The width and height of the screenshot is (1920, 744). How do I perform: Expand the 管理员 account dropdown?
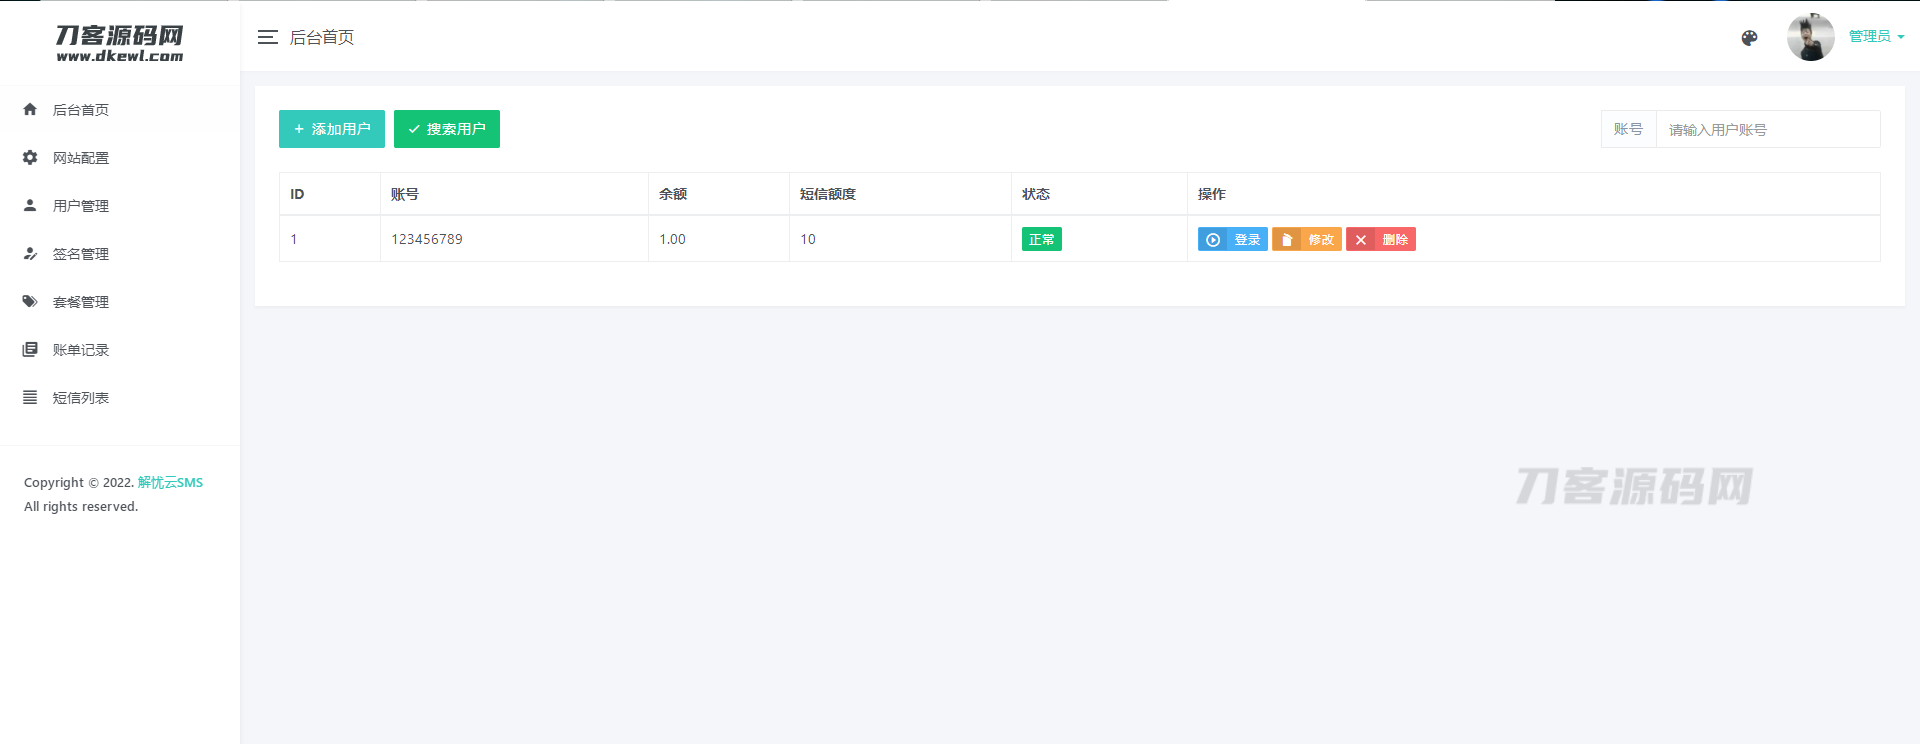tap(1876, 36)
